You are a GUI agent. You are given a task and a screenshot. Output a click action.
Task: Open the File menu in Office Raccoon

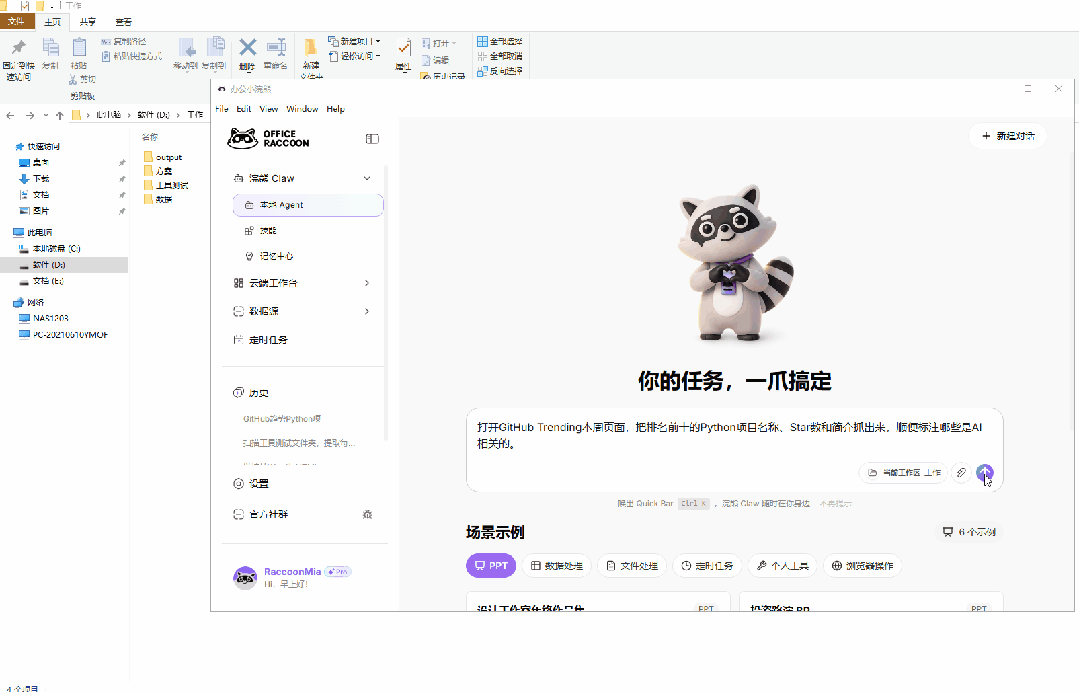222,109
